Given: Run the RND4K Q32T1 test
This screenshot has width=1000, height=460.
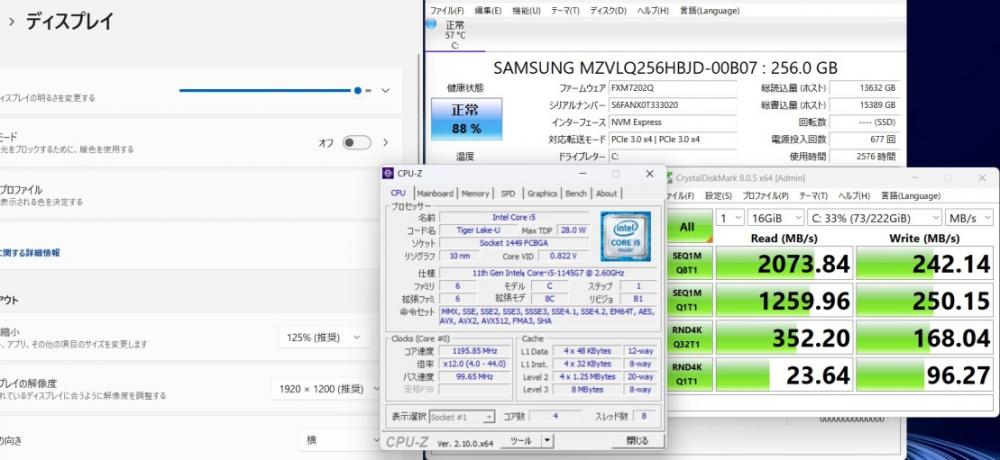Looking at the screenshot, I should click(x=688, y=338).
